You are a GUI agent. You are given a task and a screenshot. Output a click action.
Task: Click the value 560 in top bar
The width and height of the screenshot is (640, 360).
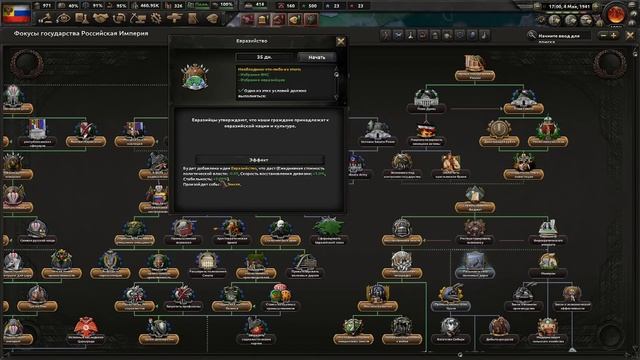(290, 6)
